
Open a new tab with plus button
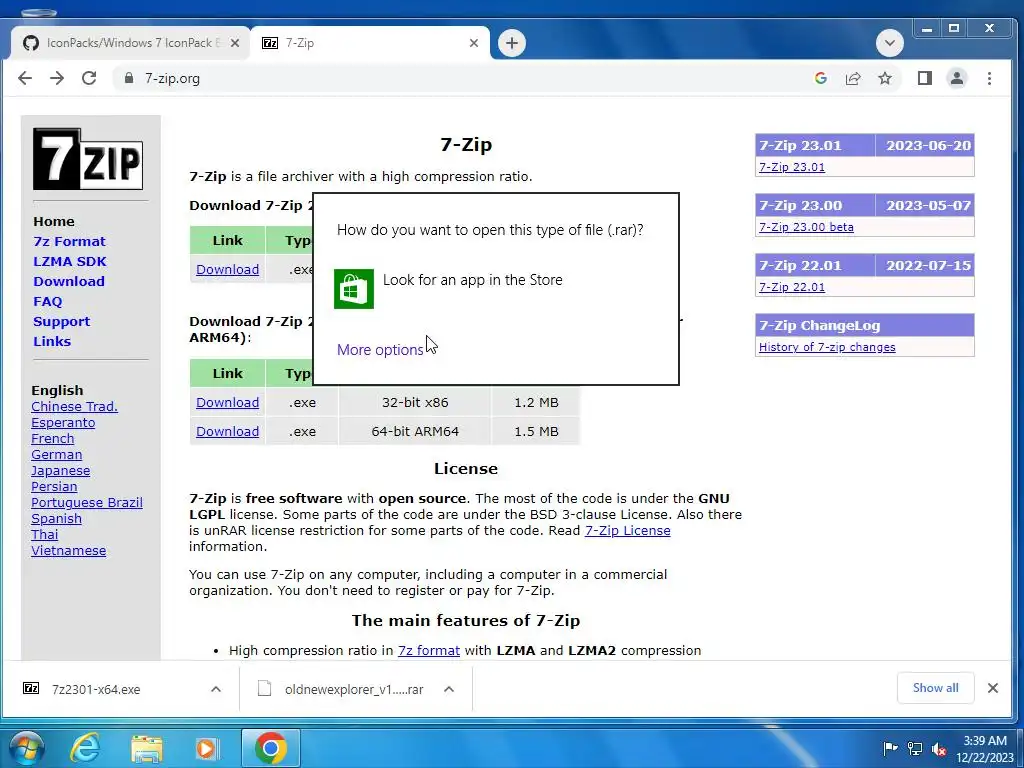click(512, 43)
